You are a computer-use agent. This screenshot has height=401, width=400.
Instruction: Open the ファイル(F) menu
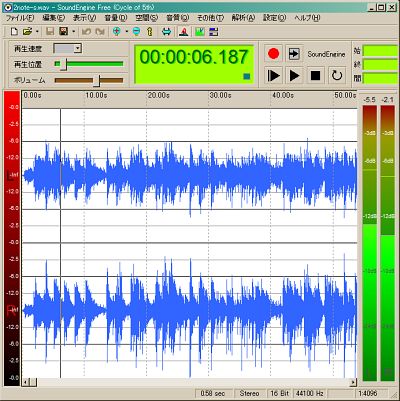[x=20, y=18]
